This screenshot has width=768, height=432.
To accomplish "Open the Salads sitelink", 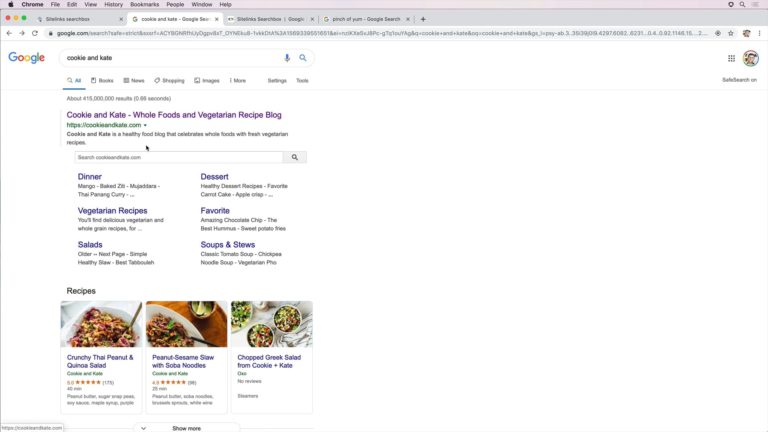I will pyautogui.click(x=90, y=244).
